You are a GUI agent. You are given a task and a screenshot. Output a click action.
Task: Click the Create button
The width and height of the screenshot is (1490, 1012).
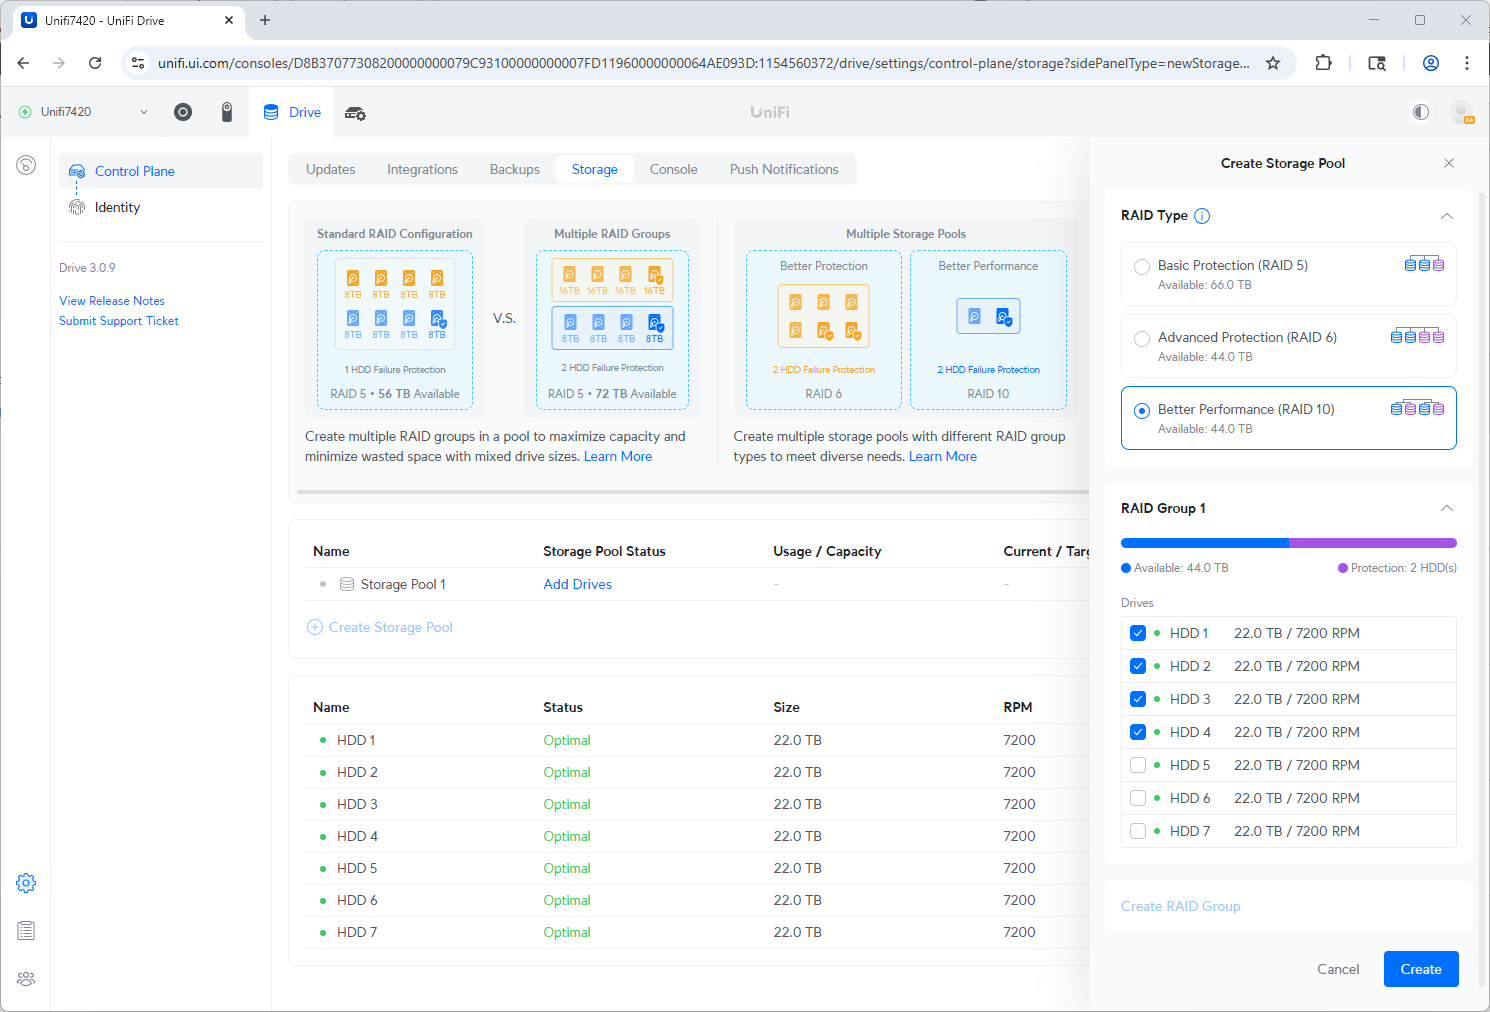pyautogui.click(x=1421, y=969)
